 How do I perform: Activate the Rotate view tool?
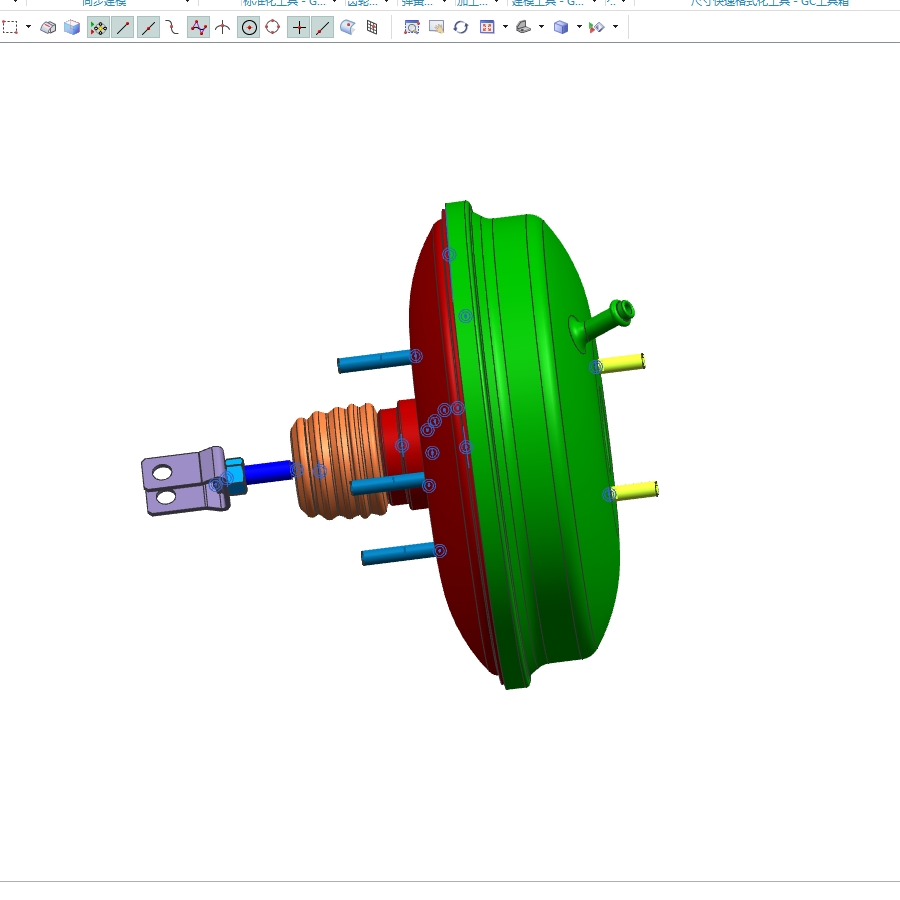pyautogui.click(x=461, y=27)
